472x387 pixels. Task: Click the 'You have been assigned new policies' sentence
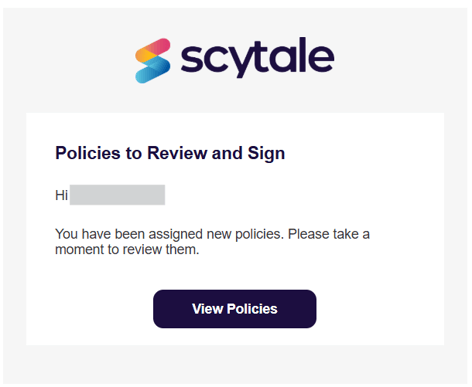click(169, 234)
